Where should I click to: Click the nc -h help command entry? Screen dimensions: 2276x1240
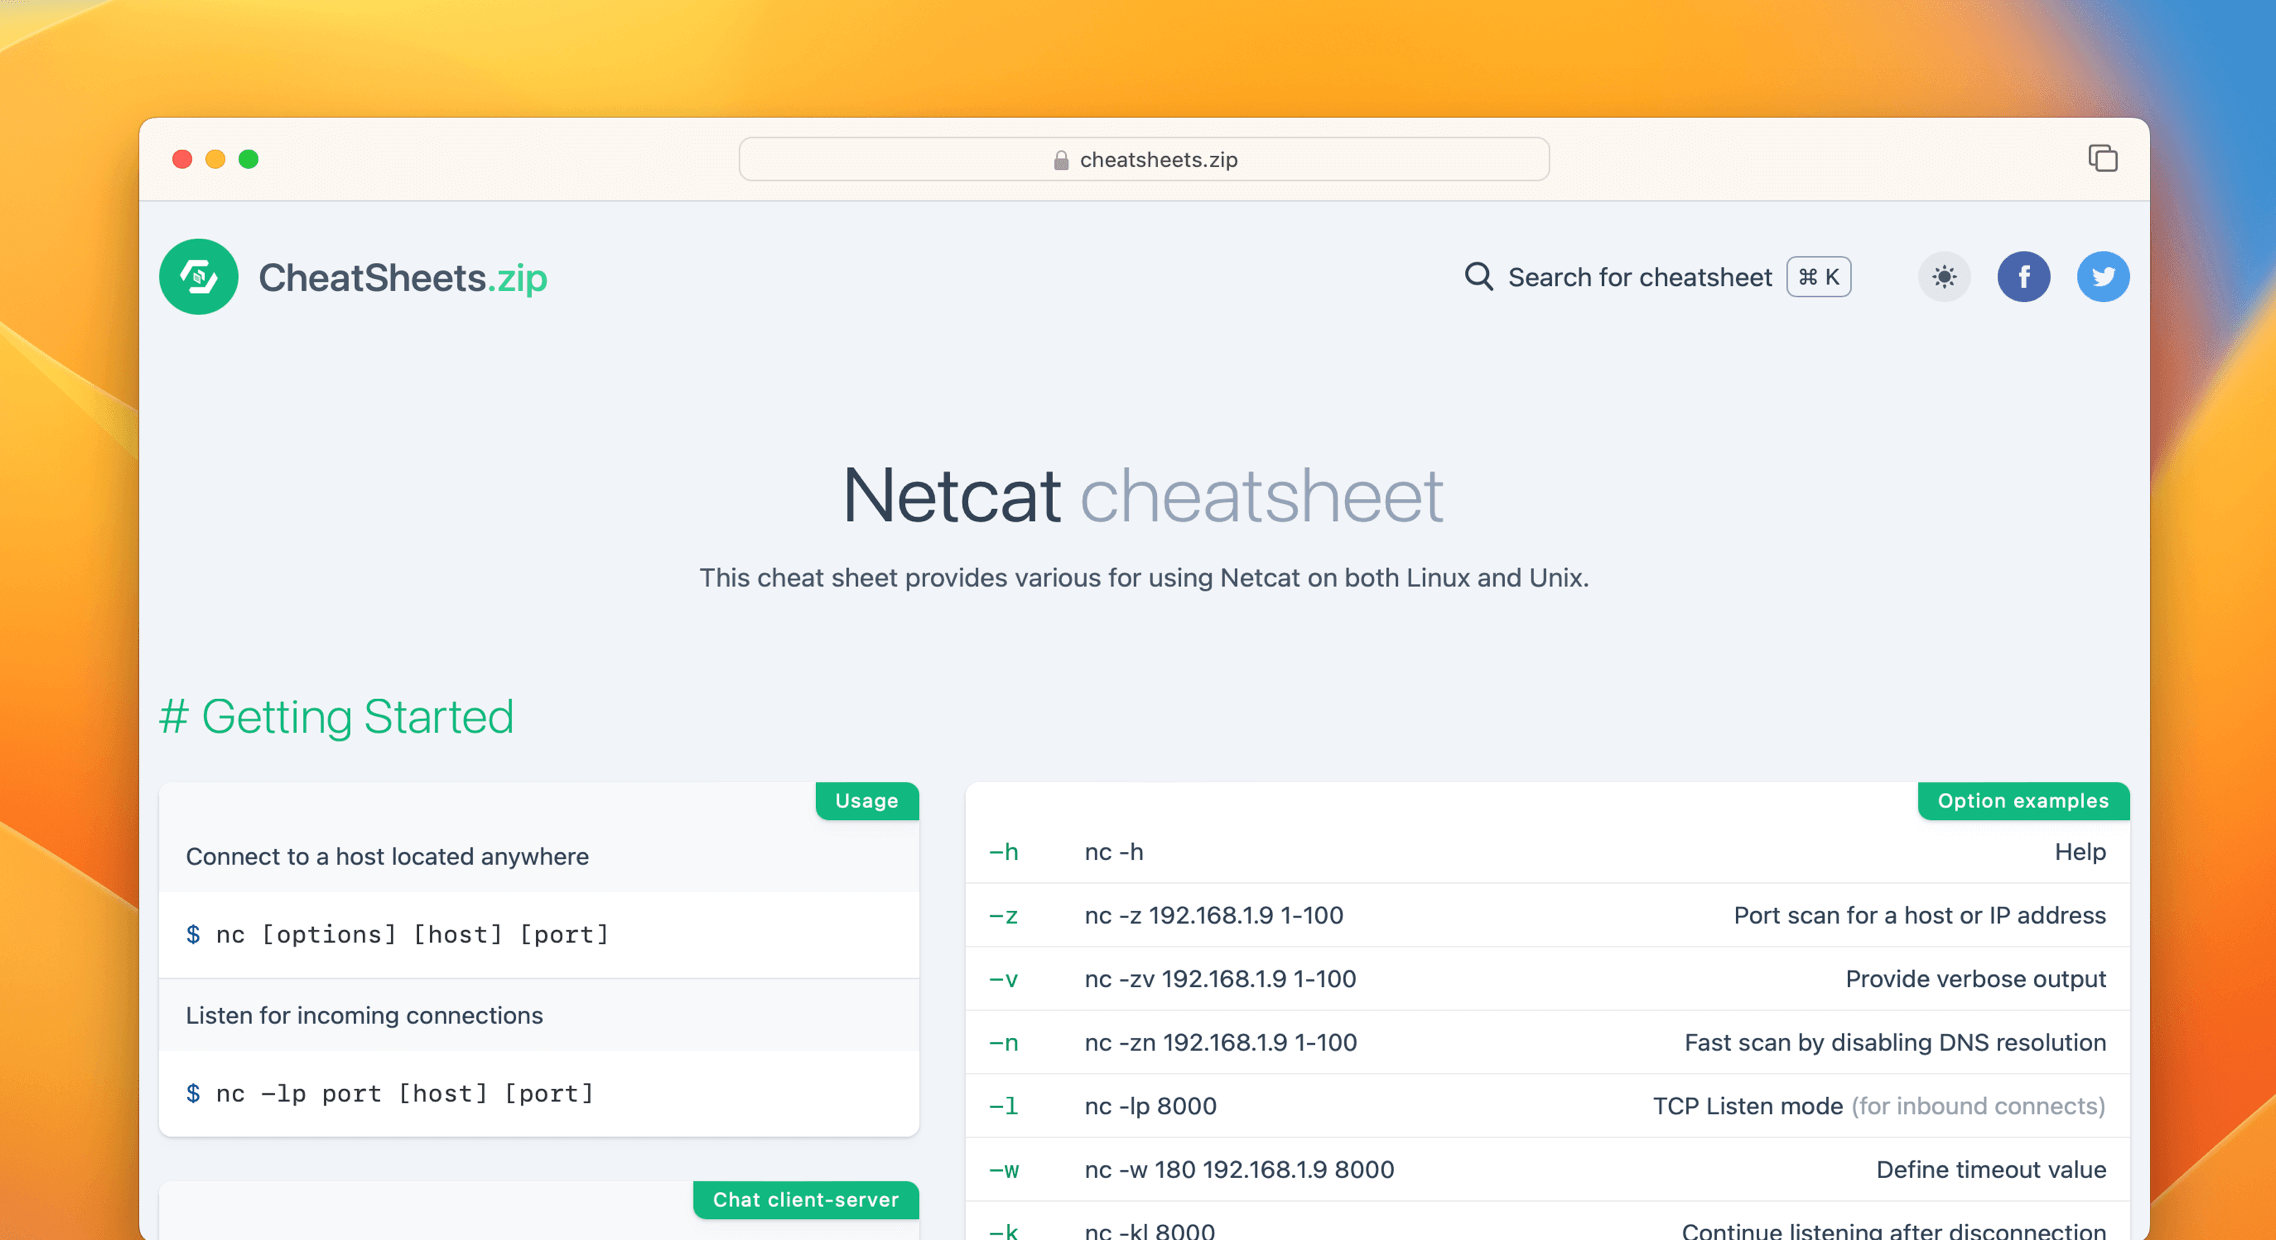[1114, 852]
